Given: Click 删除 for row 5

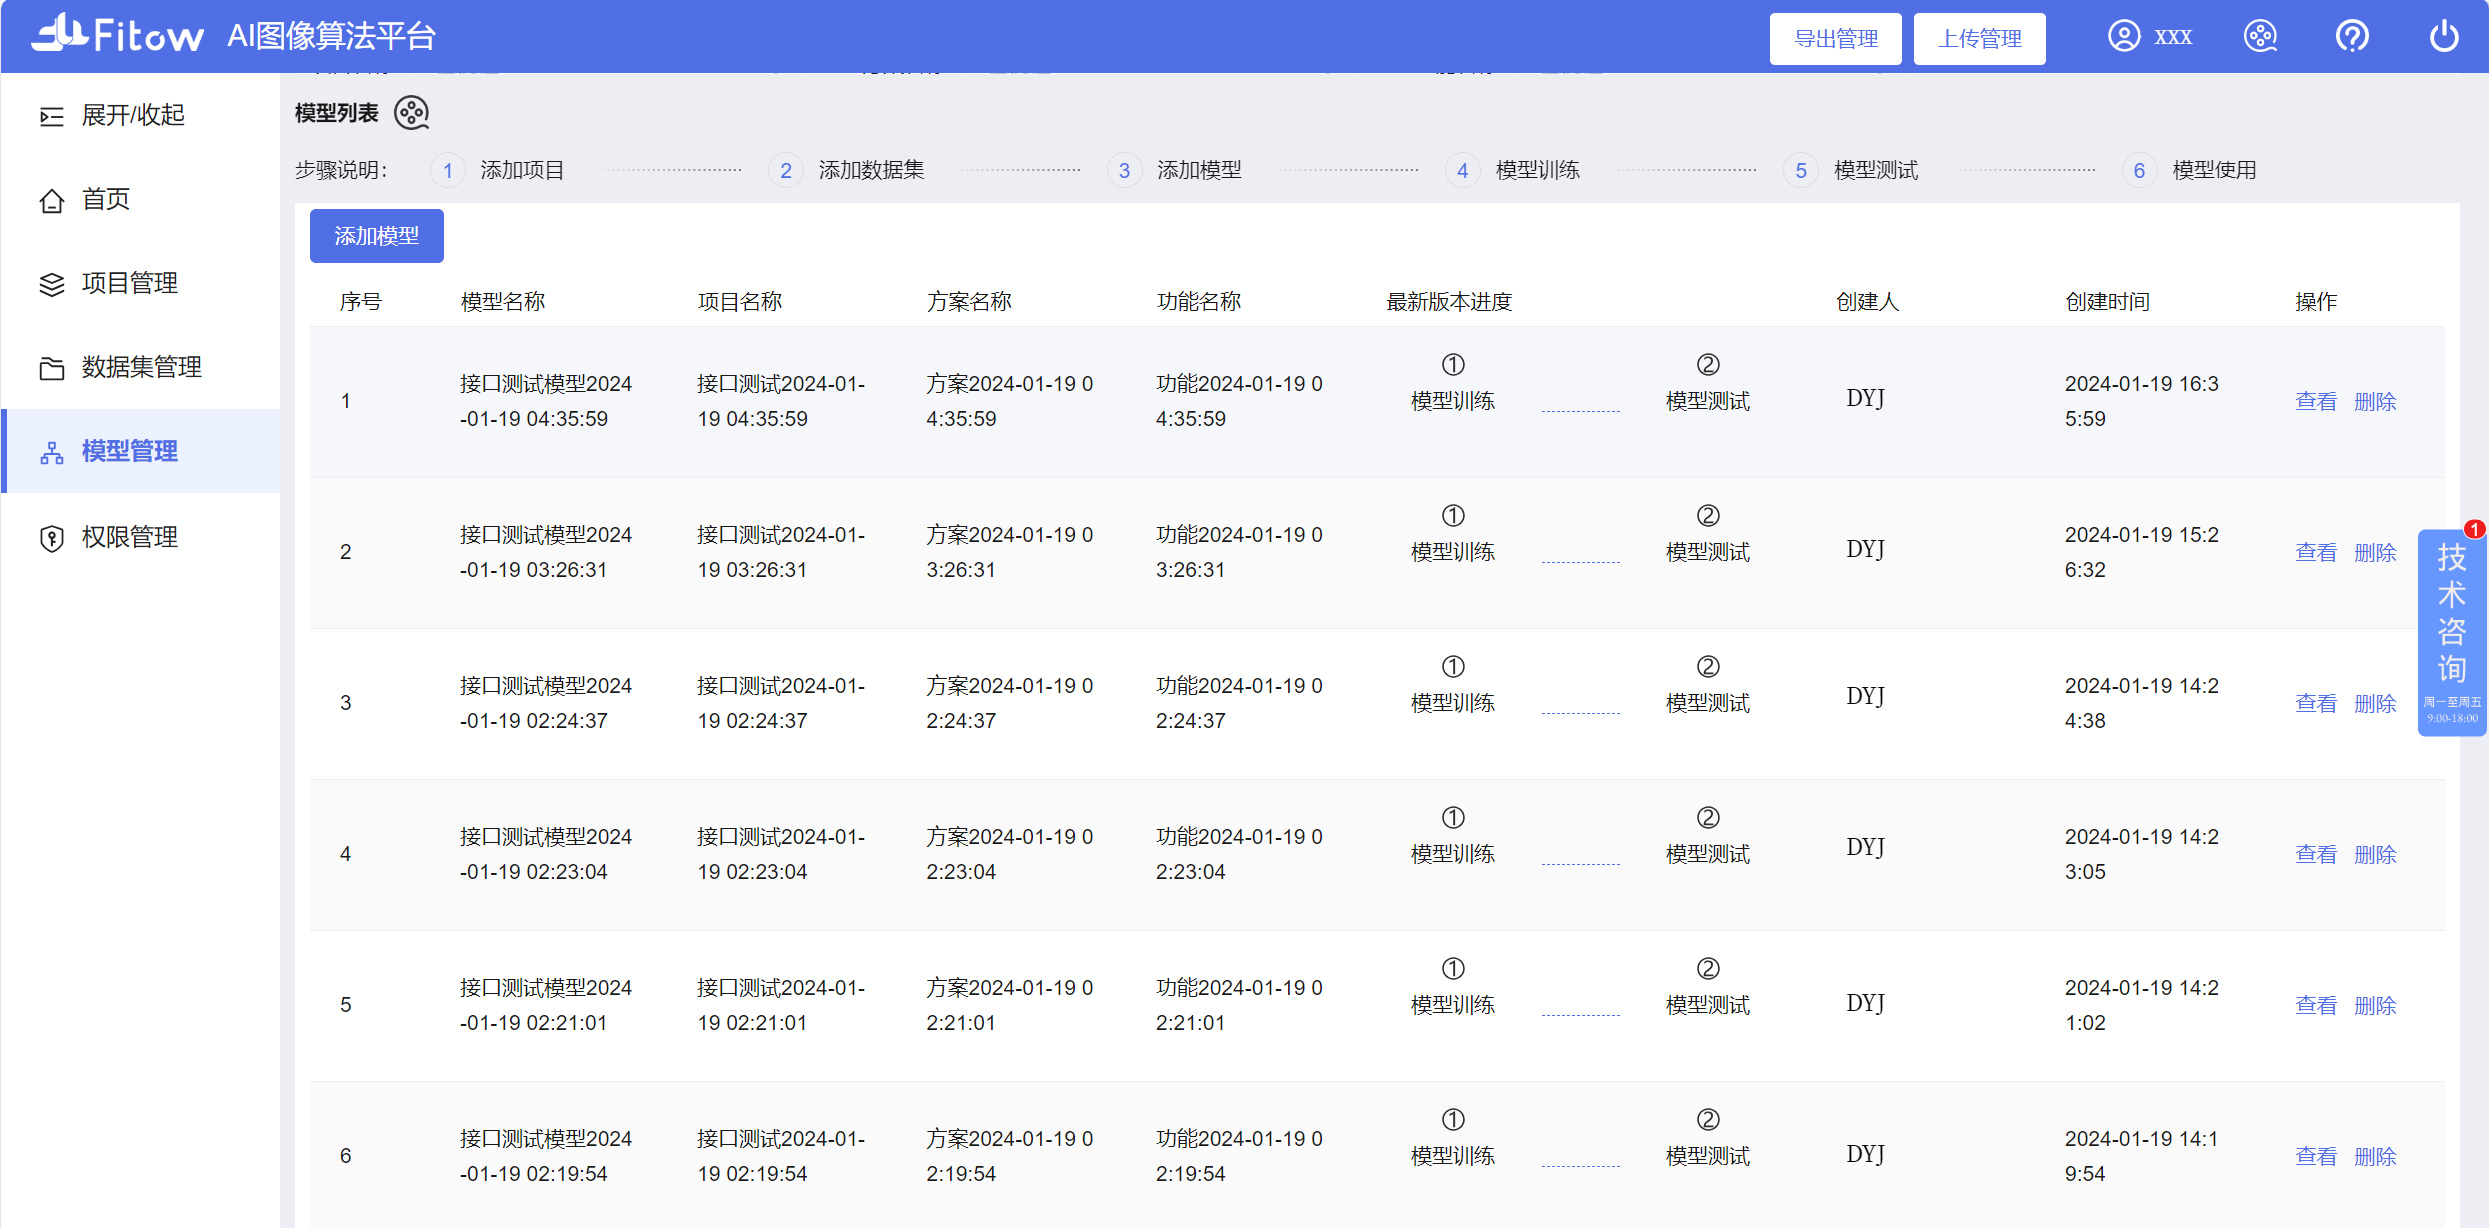Looking at the screenshot, I should 2376,1005.
